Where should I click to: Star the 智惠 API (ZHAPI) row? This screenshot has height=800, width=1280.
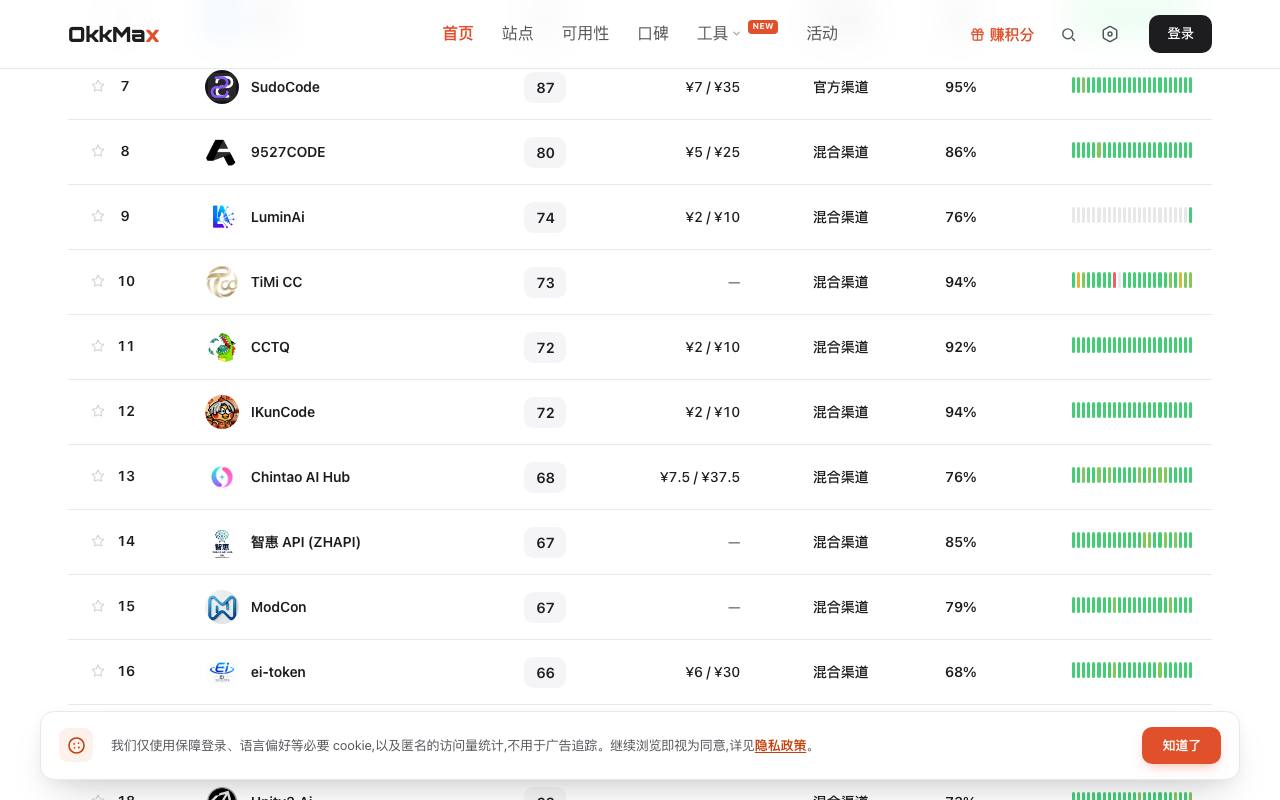[98, 541]
